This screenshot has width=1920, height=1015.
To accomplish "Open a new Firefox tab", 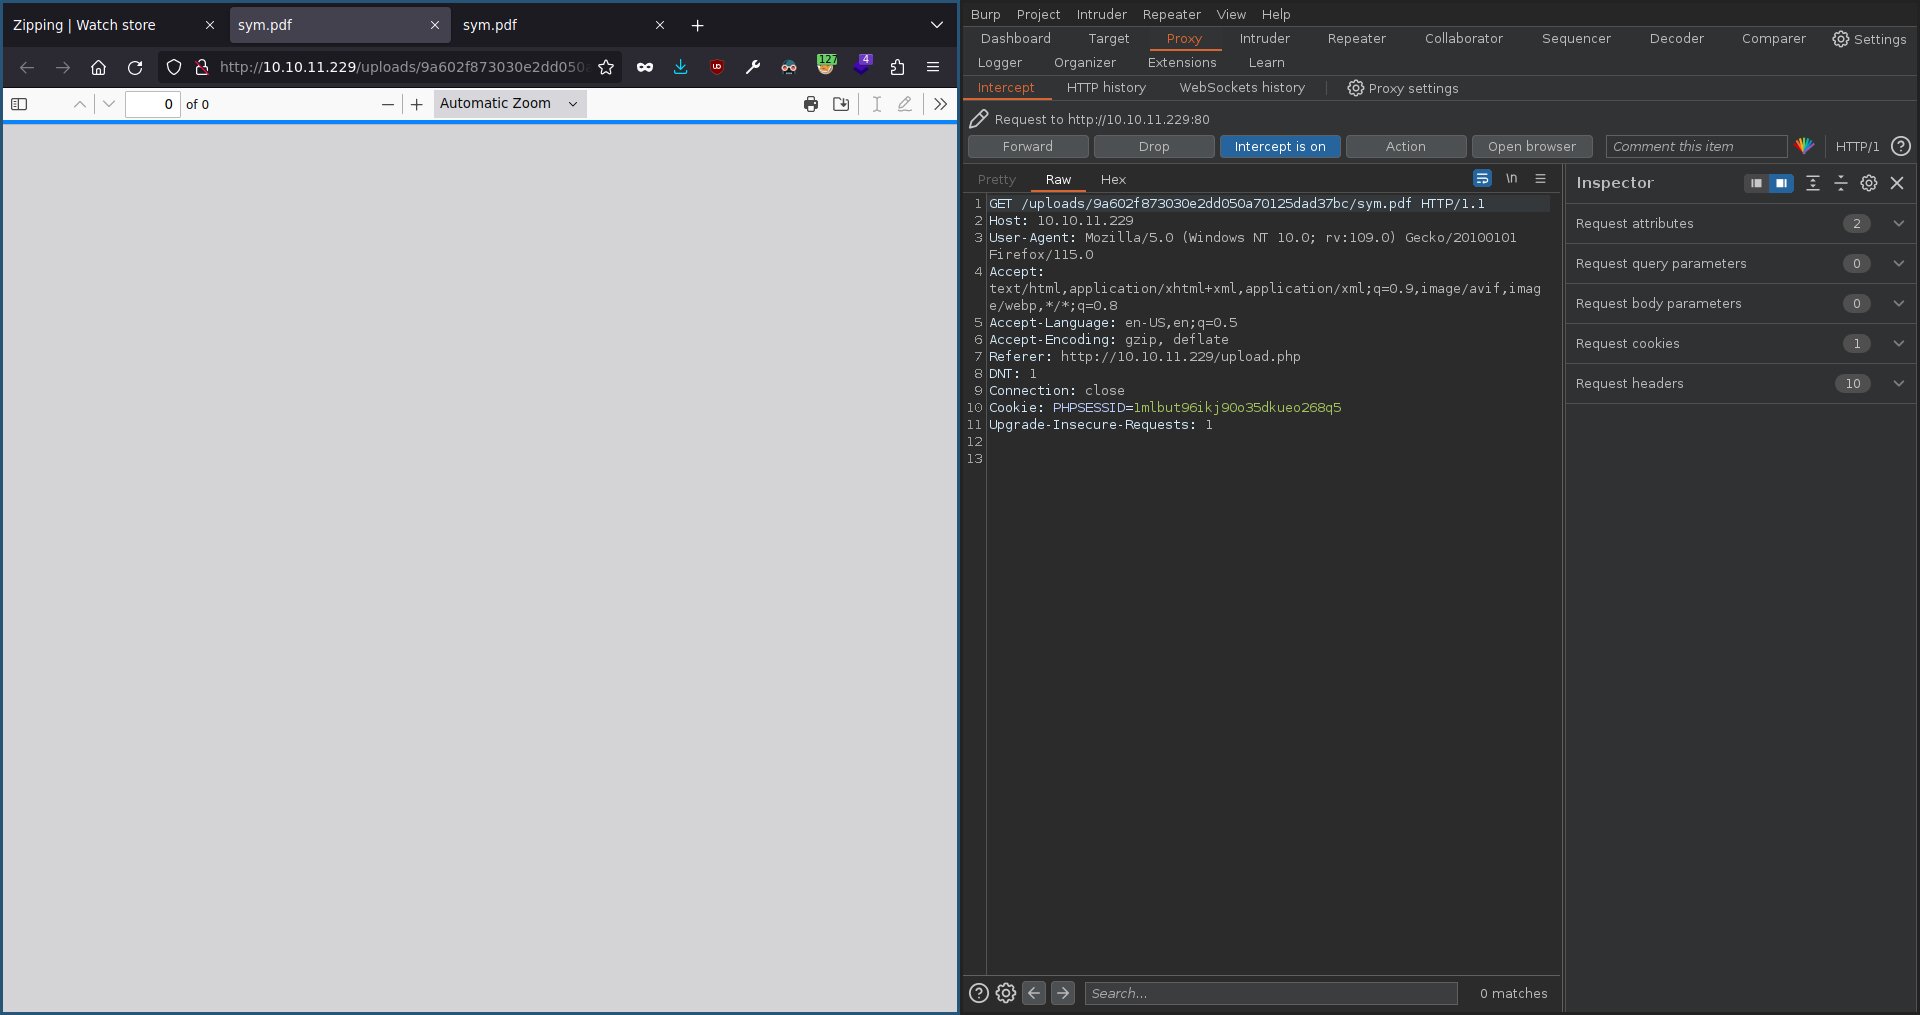I will click(697, 25).
